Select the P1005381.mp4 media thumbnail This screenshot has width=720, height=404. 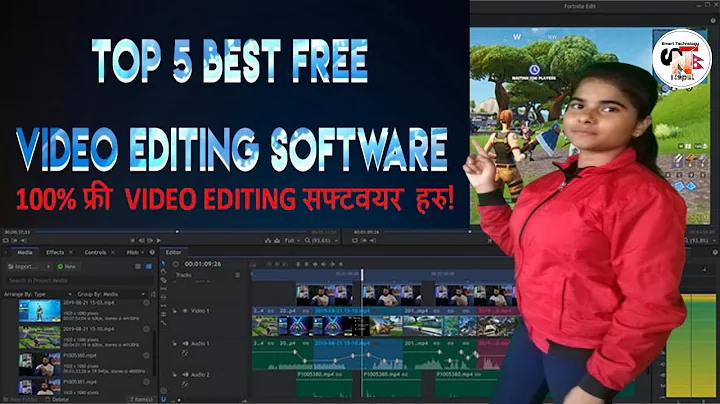(39, 387)
